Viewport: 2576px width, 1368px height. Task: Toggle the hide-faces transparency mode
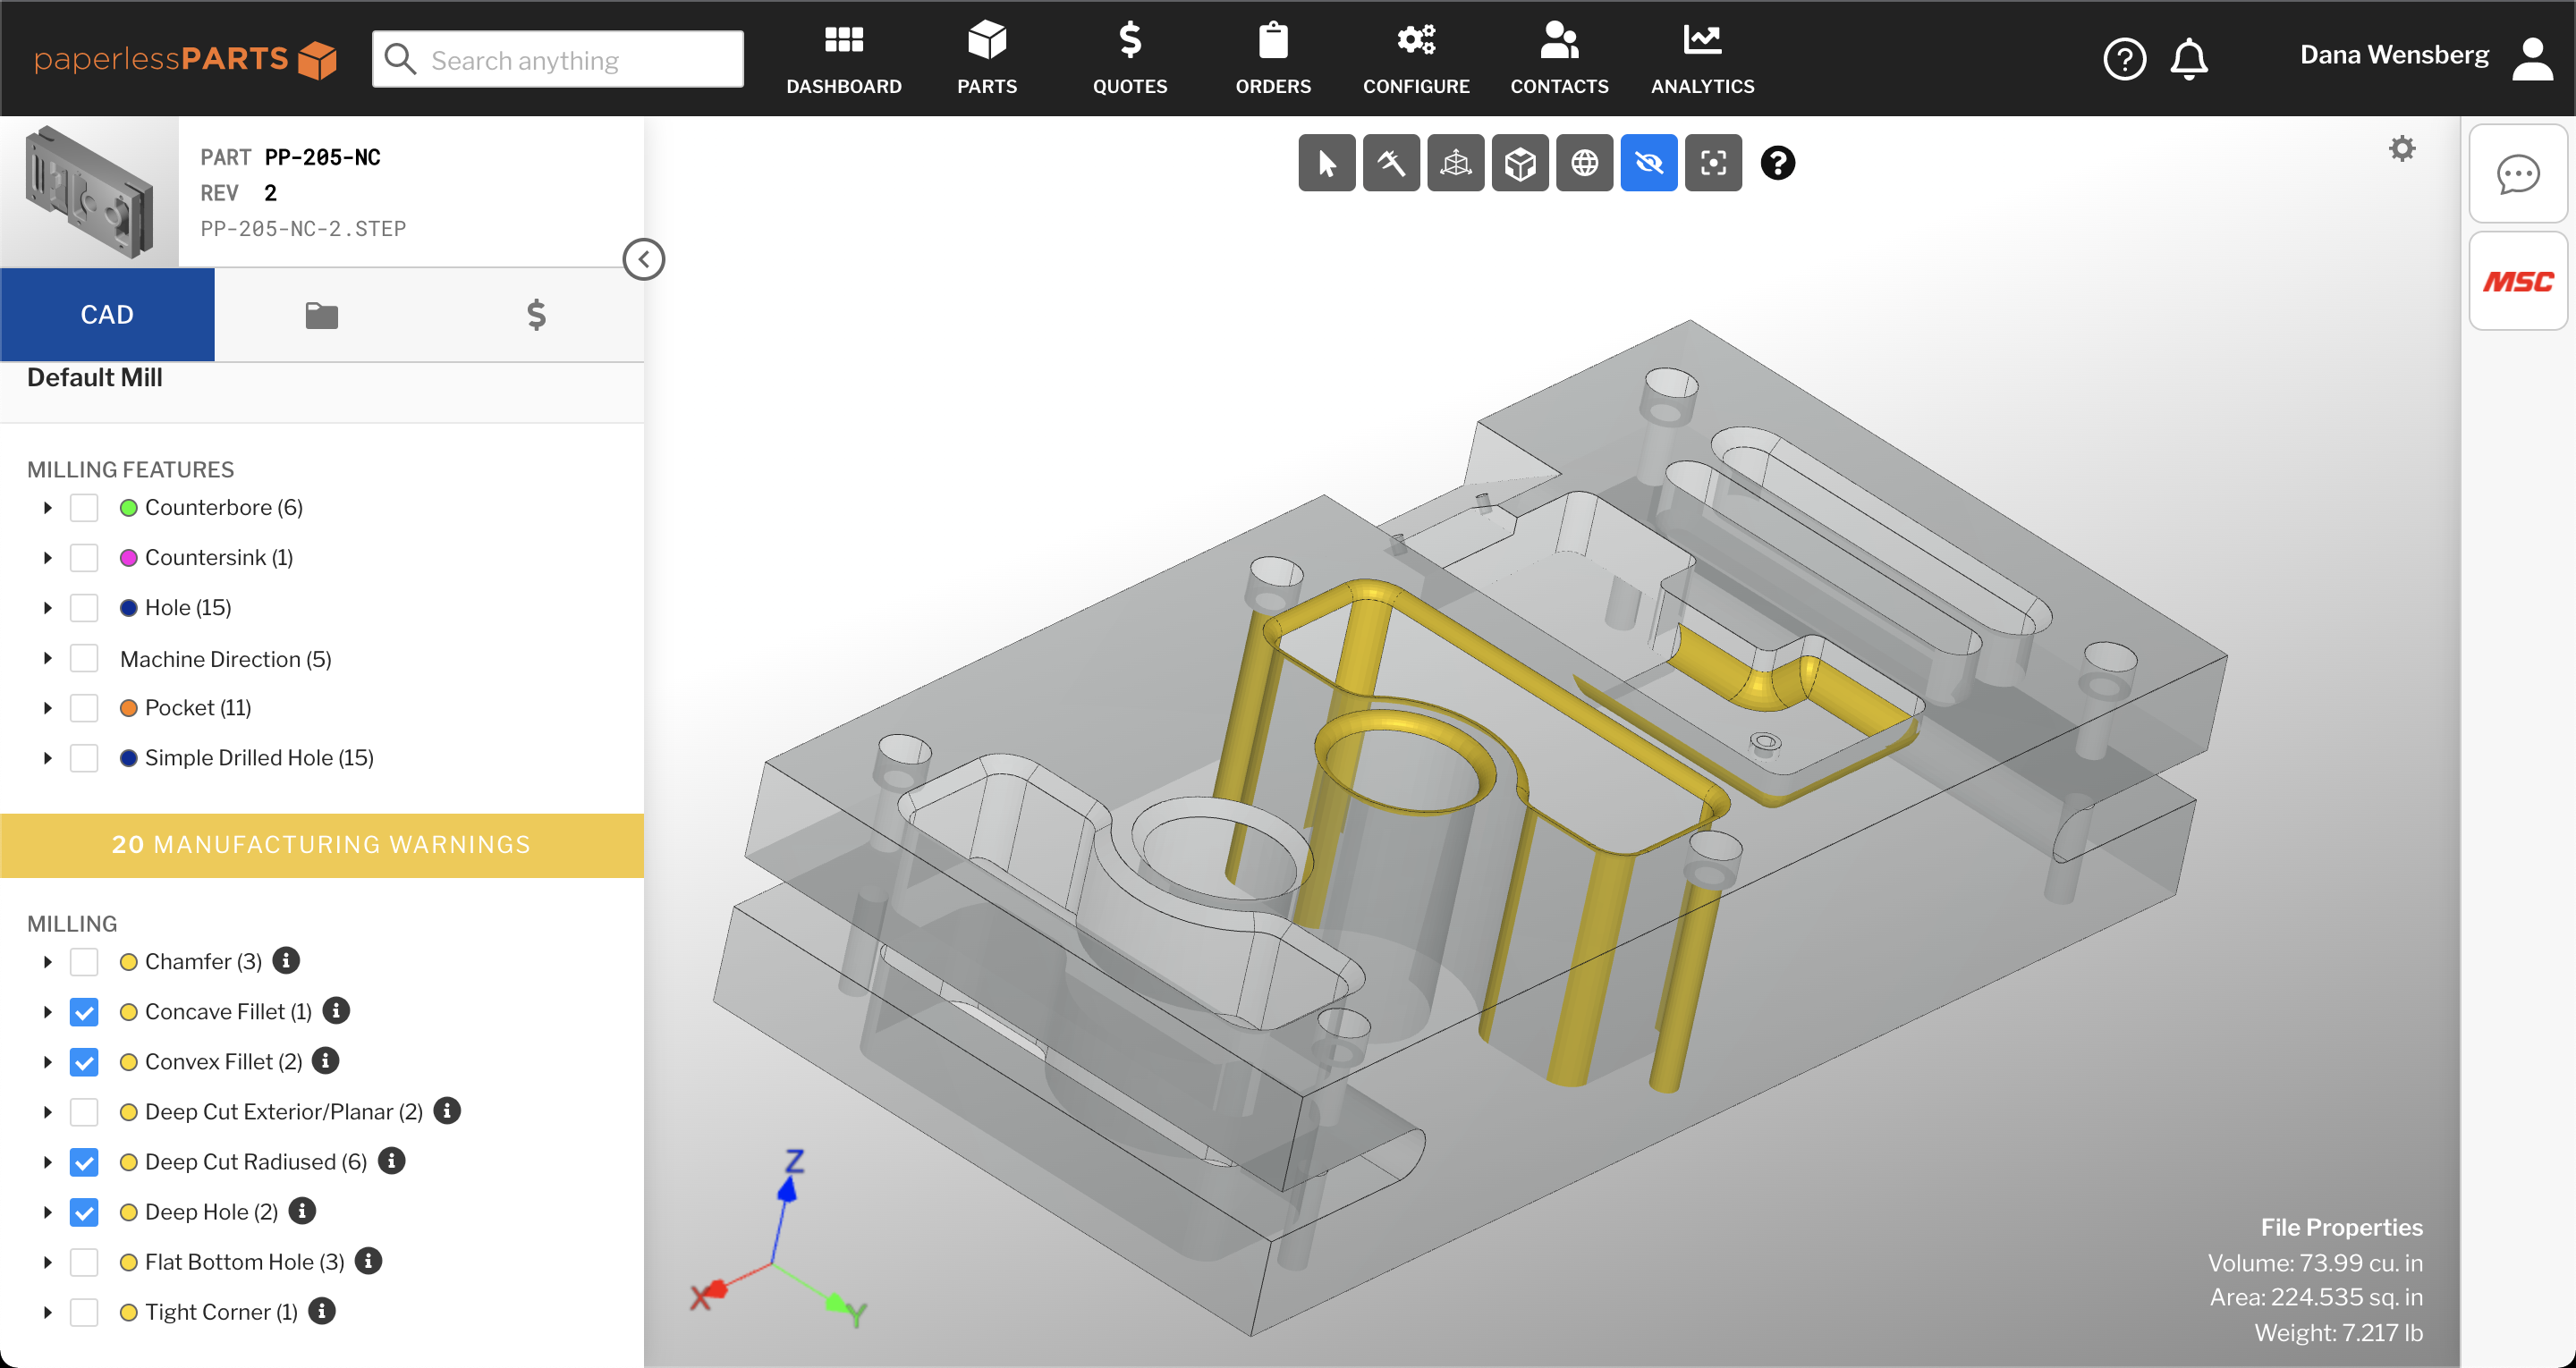click(x=1648, y=164)
